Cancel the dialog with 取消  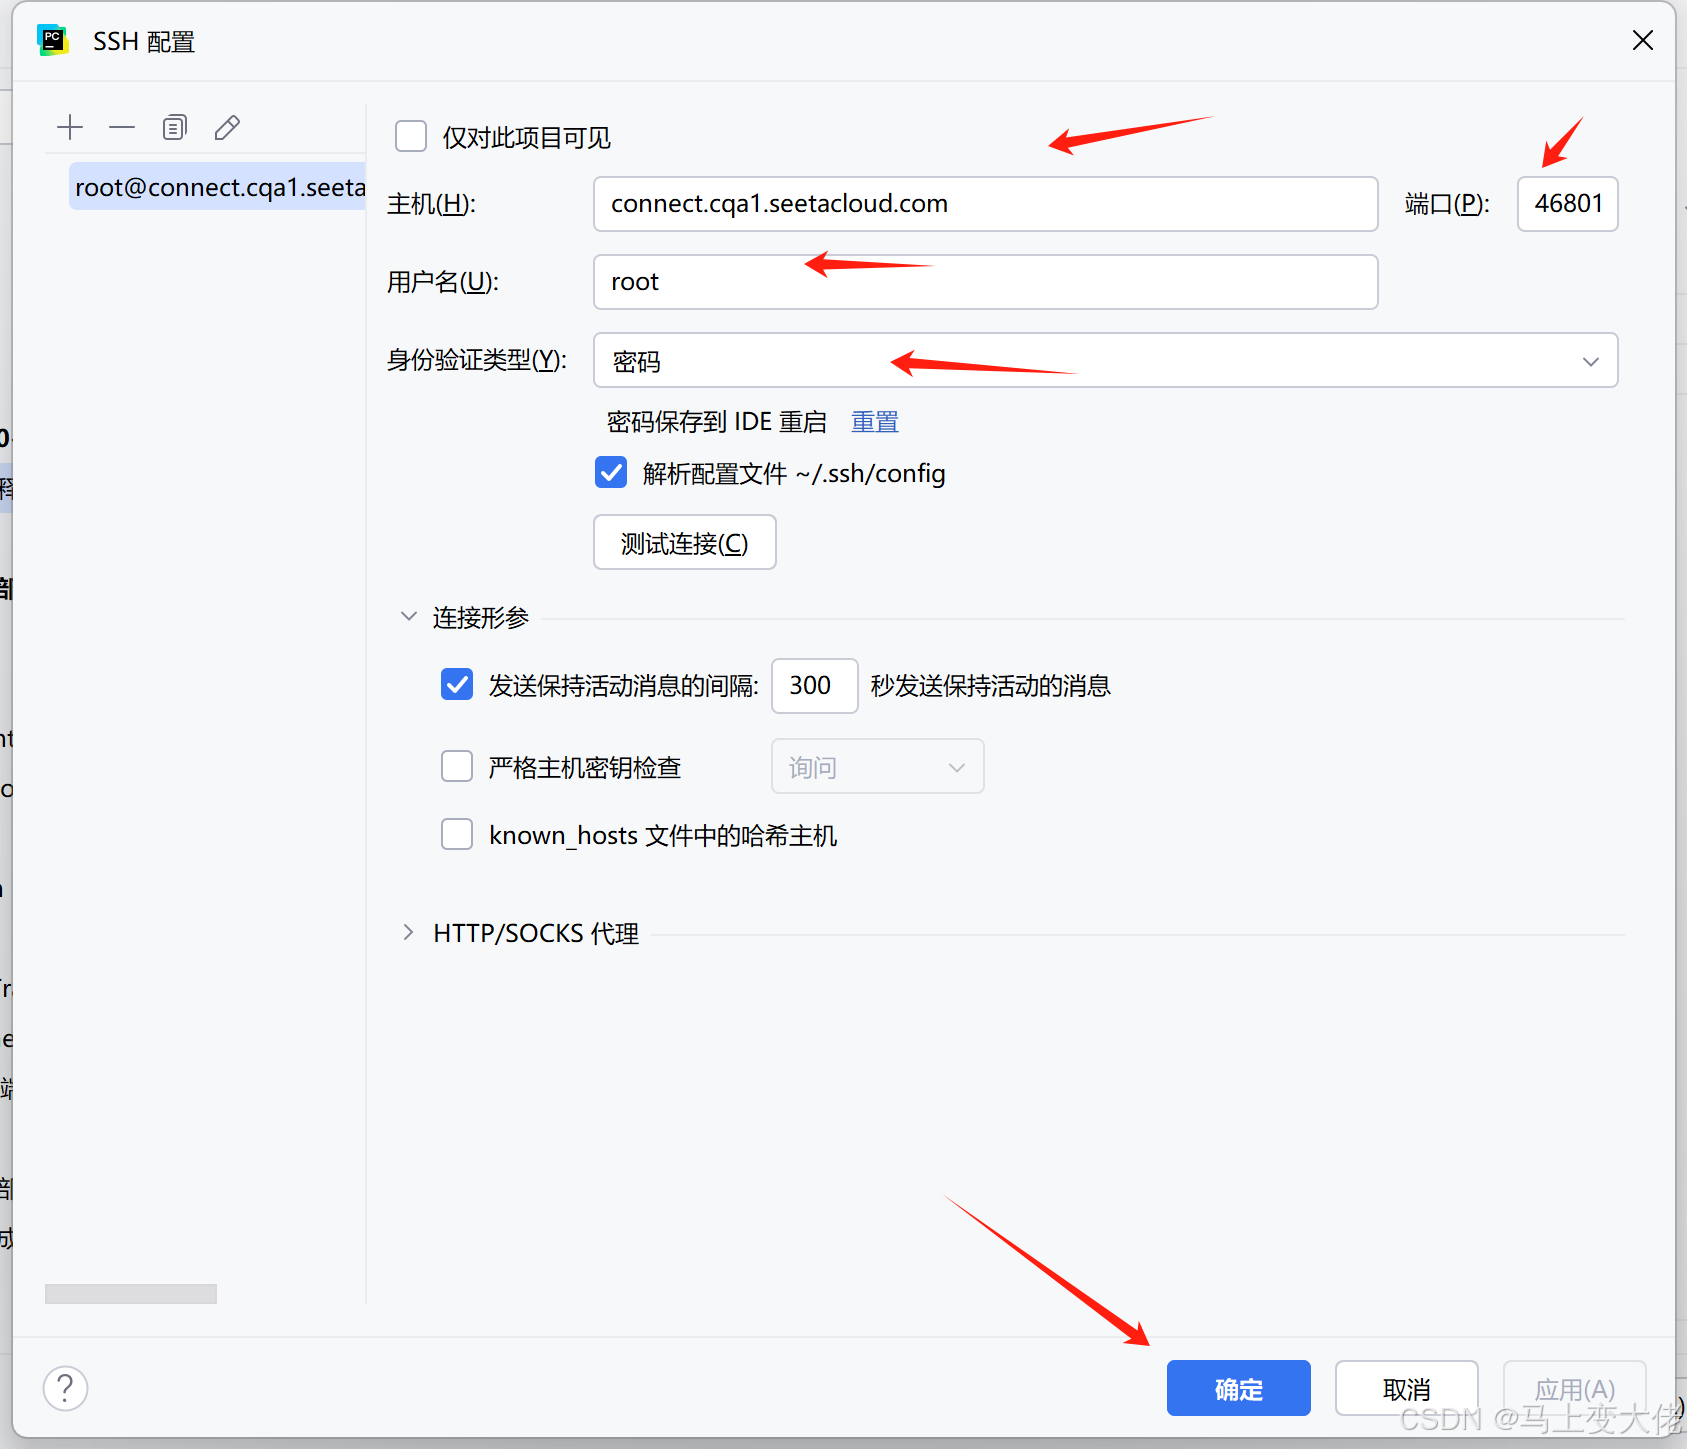[1406, 1388]
